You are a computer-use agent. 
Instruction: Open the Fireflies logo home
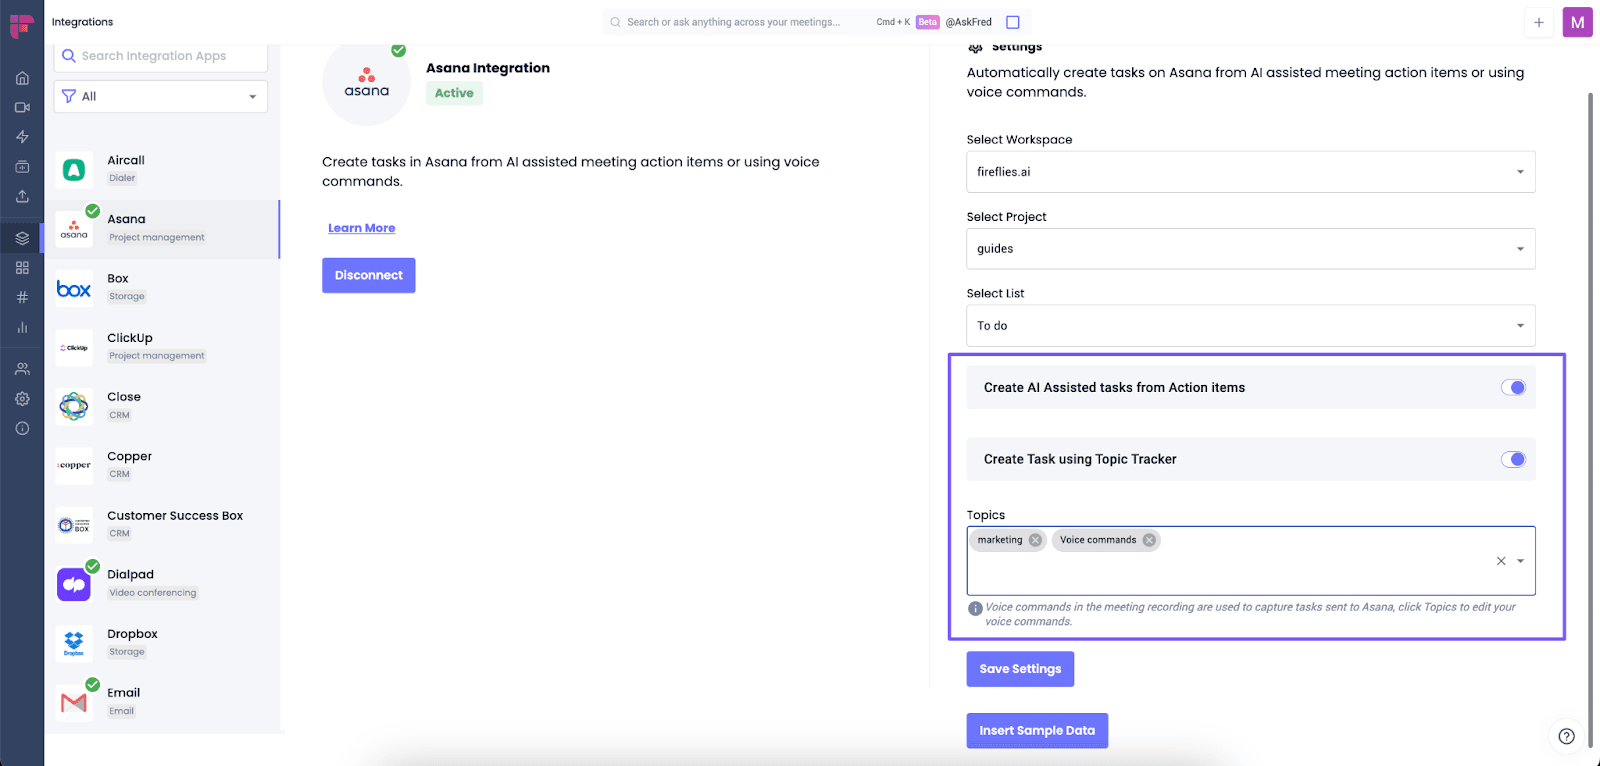coord(22,25)
